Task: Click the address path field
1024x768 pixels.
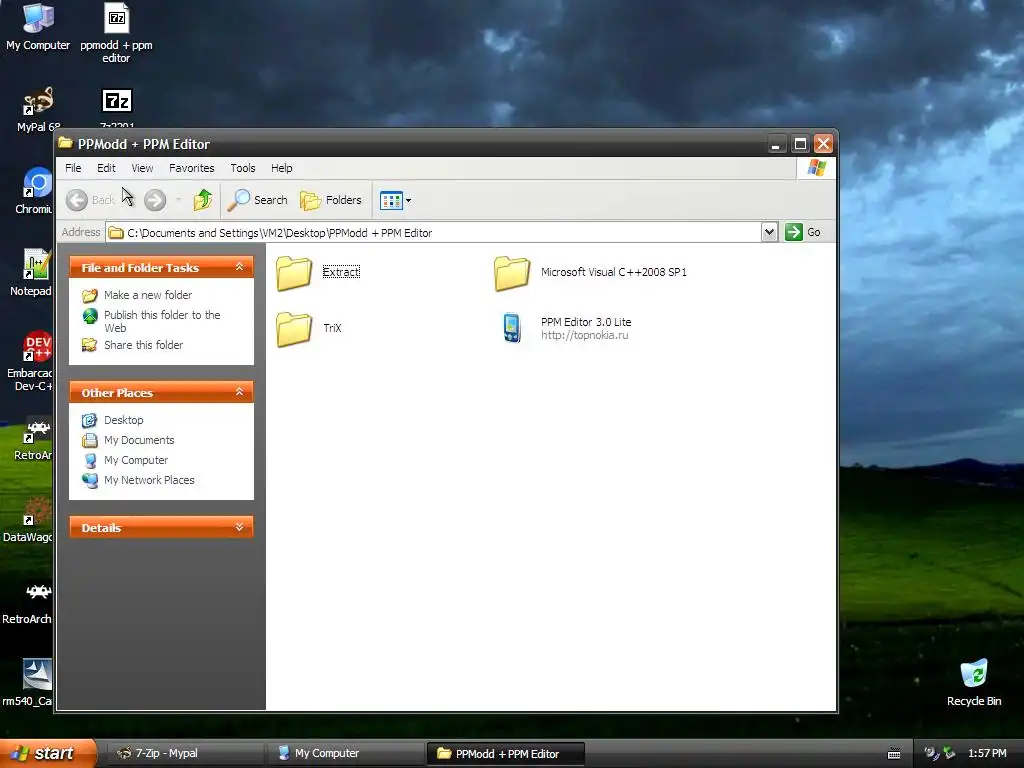Action: (434, 232)
